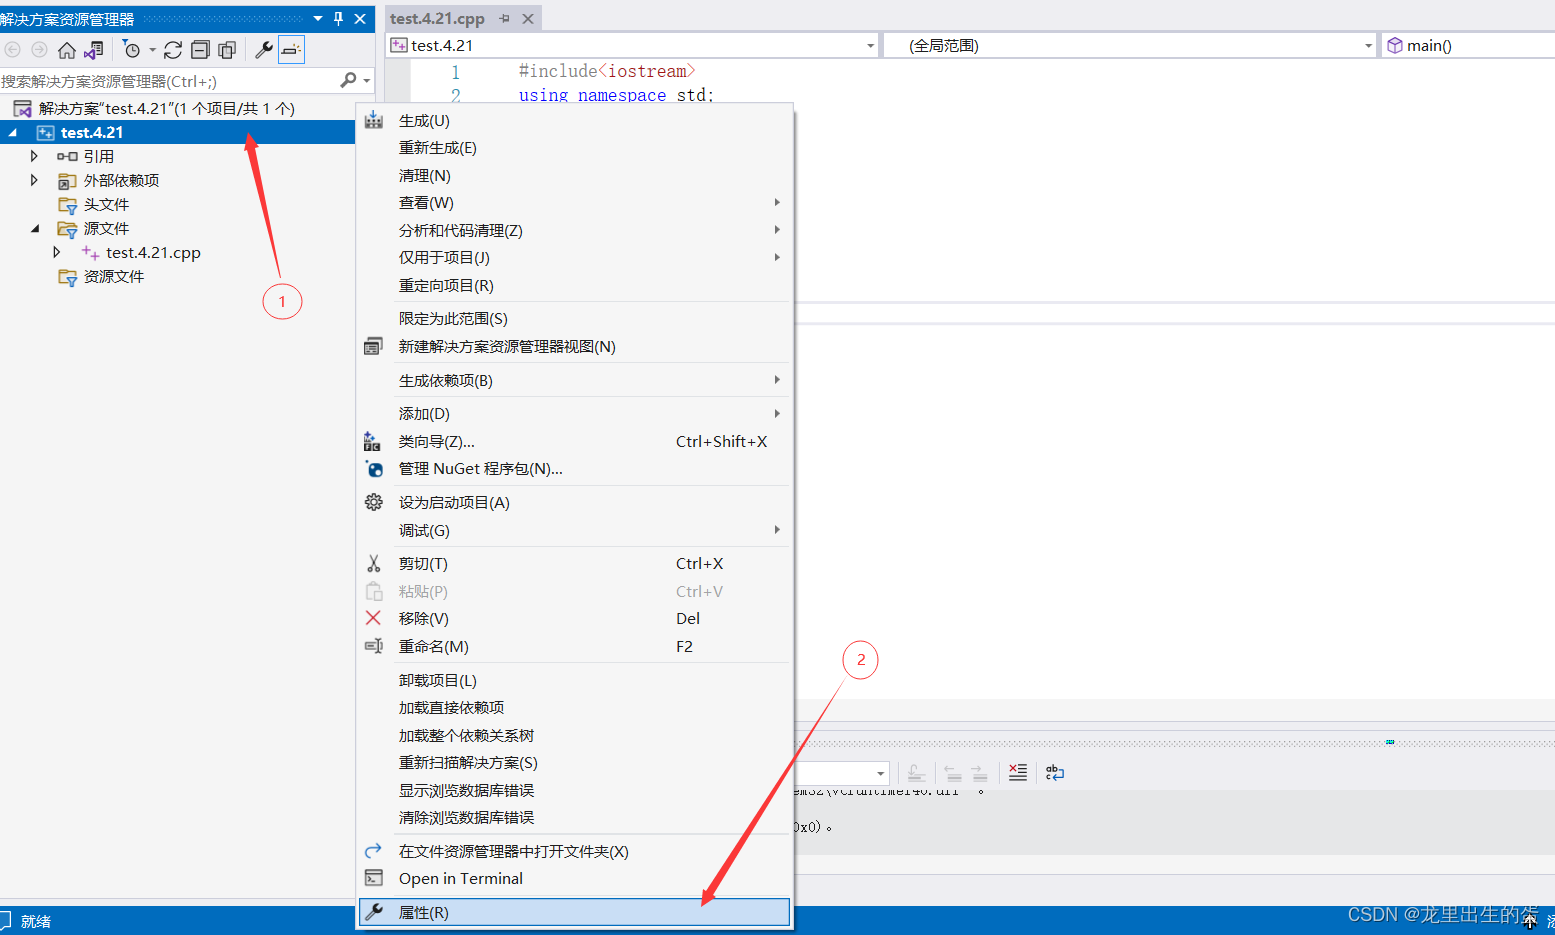The height and width of the screenshot is (935, 1555).
Task: Choose 移除(V) Remove
Action: pos(575,618)
